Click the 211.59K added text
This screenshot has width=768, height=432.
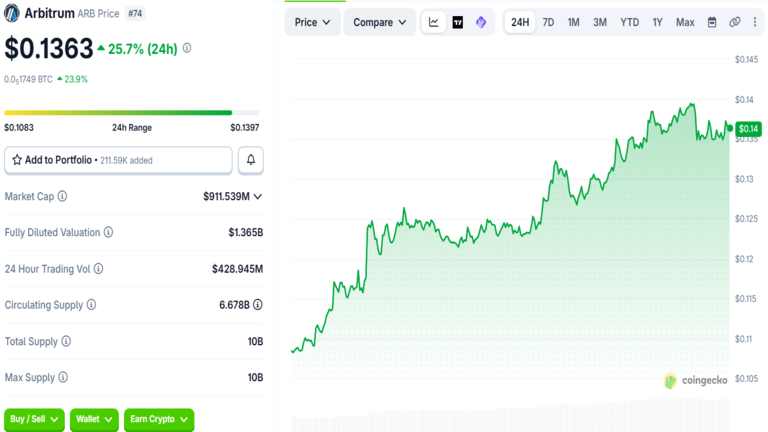(126, 161)
